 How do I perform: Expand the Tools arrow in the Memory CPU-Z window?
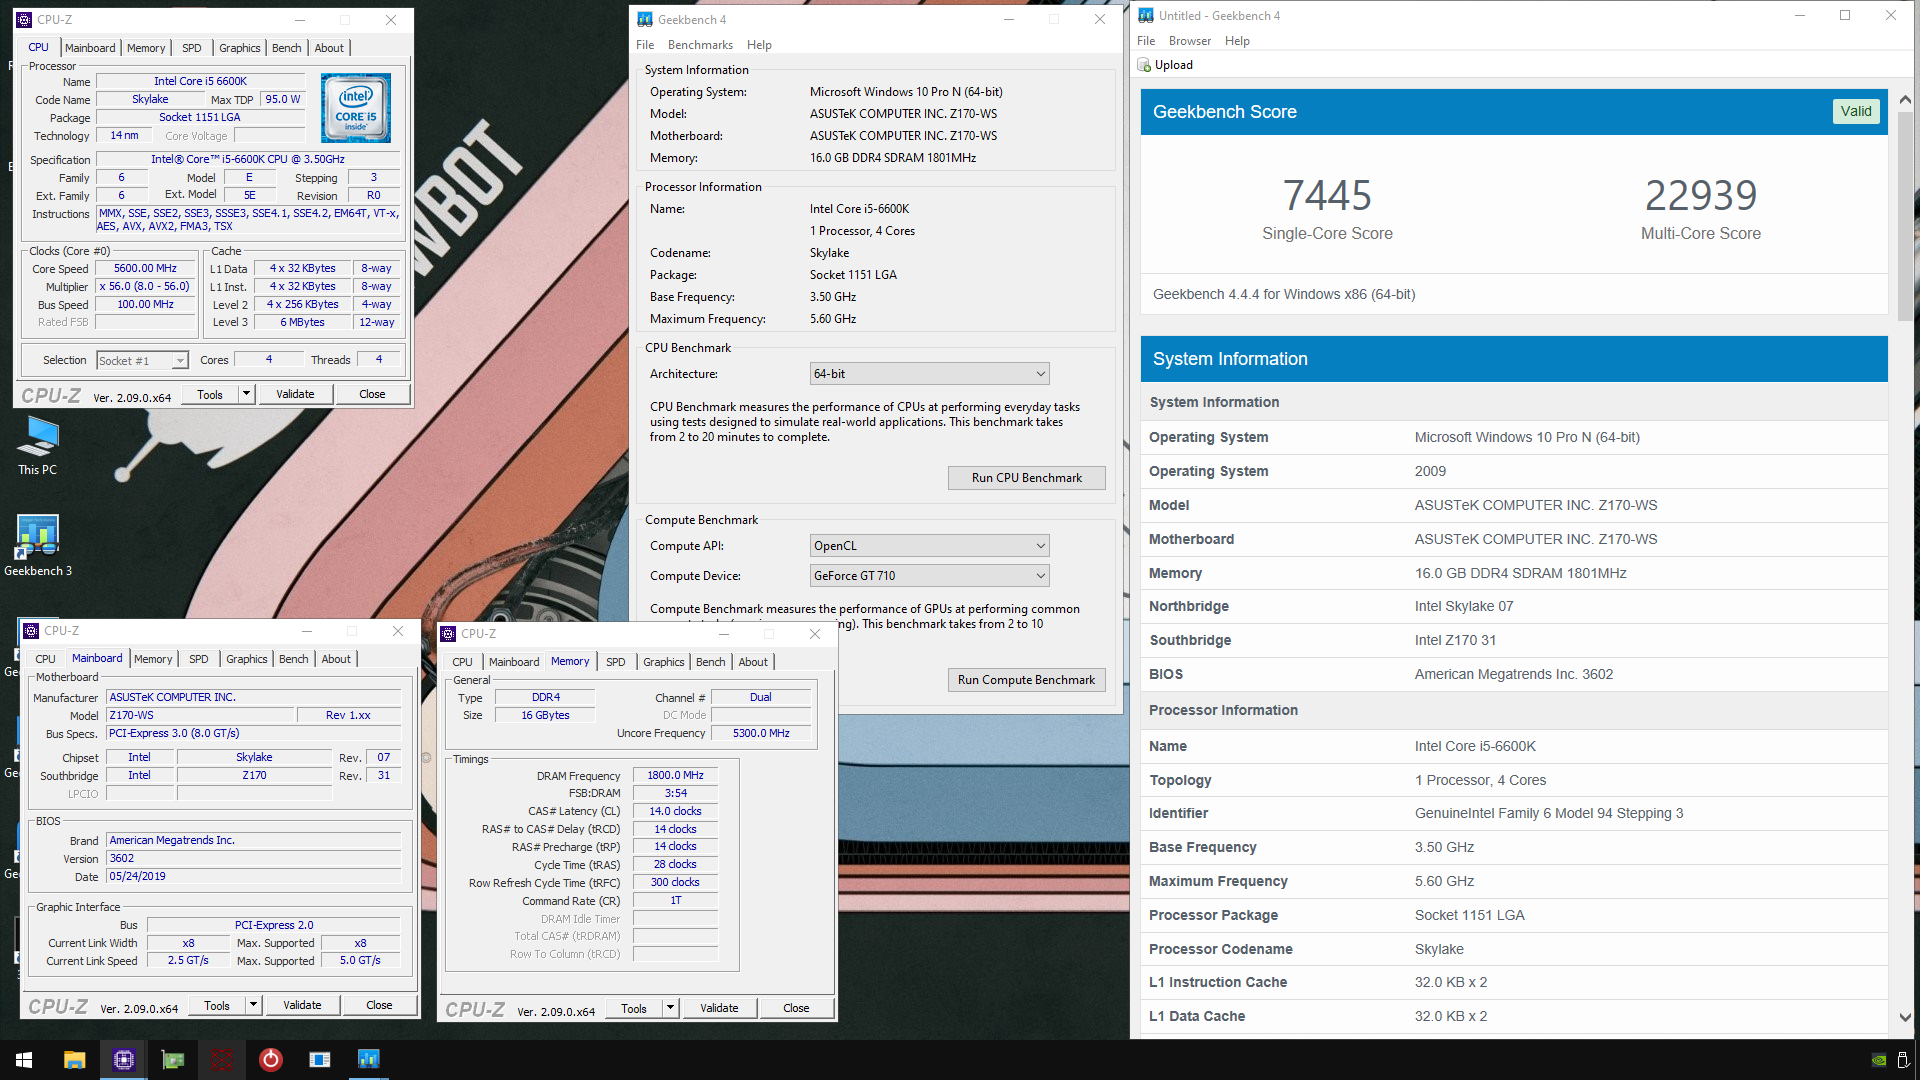coord(670,1008)
